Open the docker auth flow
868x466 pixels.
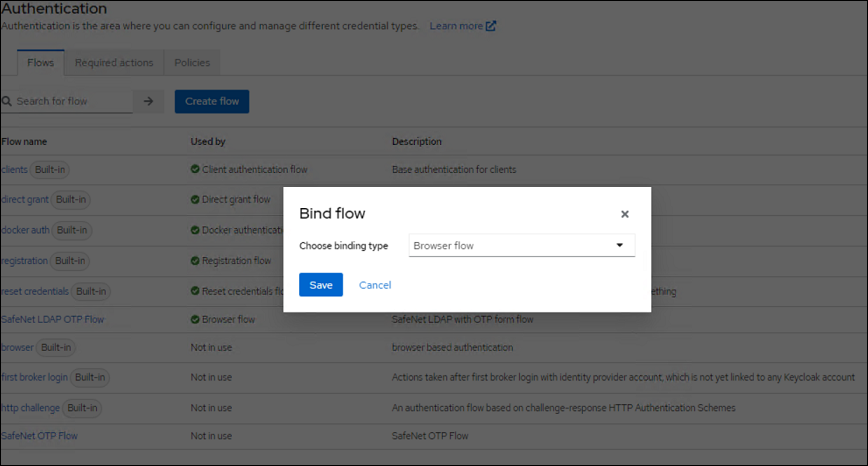pyautogui.click(x=25, y=229)
